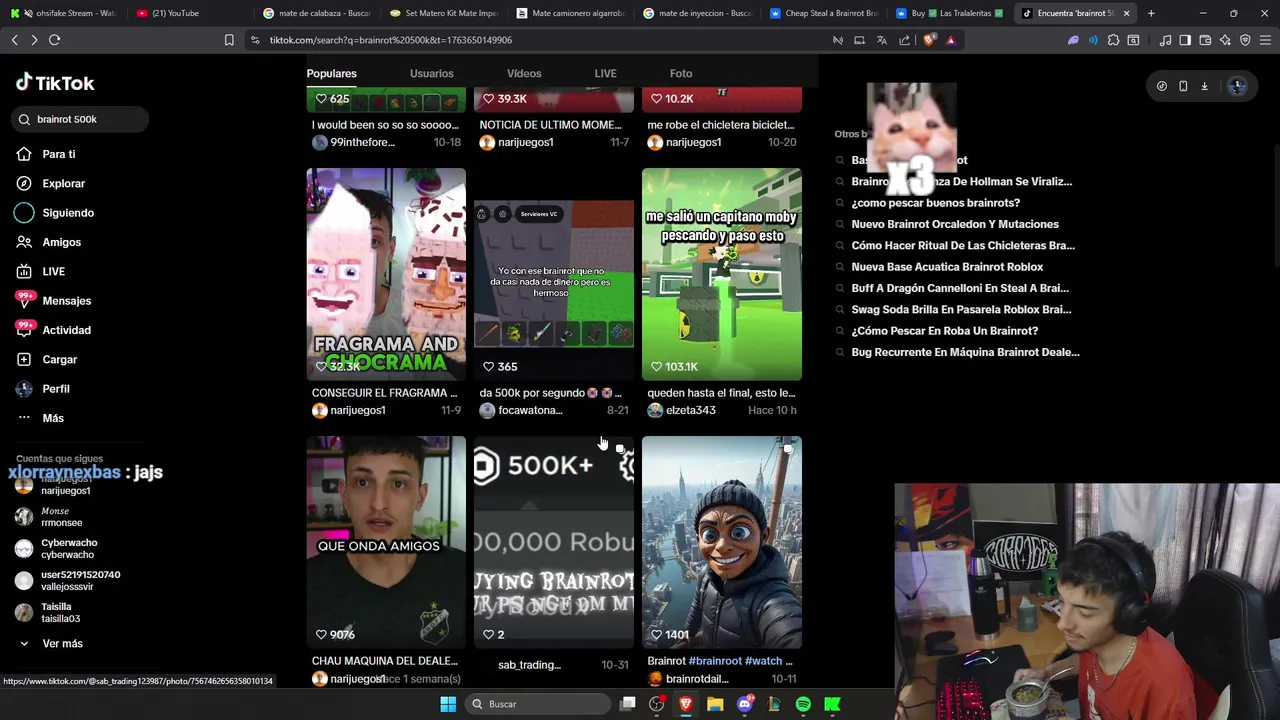
Task: Go to the Siguiendo page
Action: [x=55, y=213]
